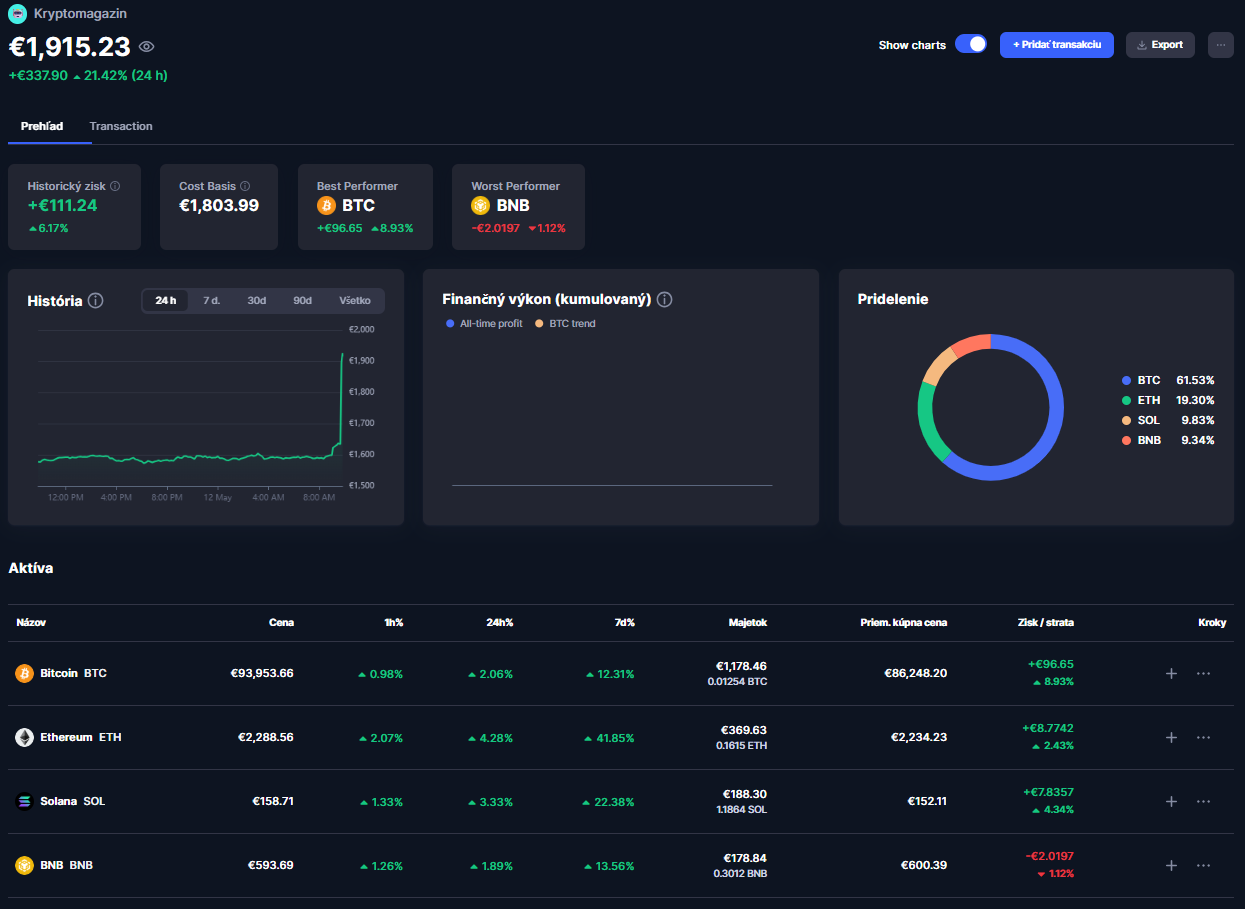Viewport: 1245px width, 909px height.
Task: Turn off the Show charts switch
Action: coord(970,45)
